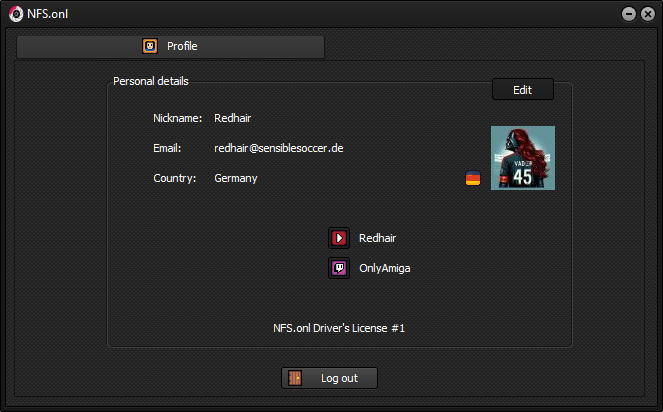Open the Profile tab
Viewport: 663px width, 412px height.
(x=170, y=46)
